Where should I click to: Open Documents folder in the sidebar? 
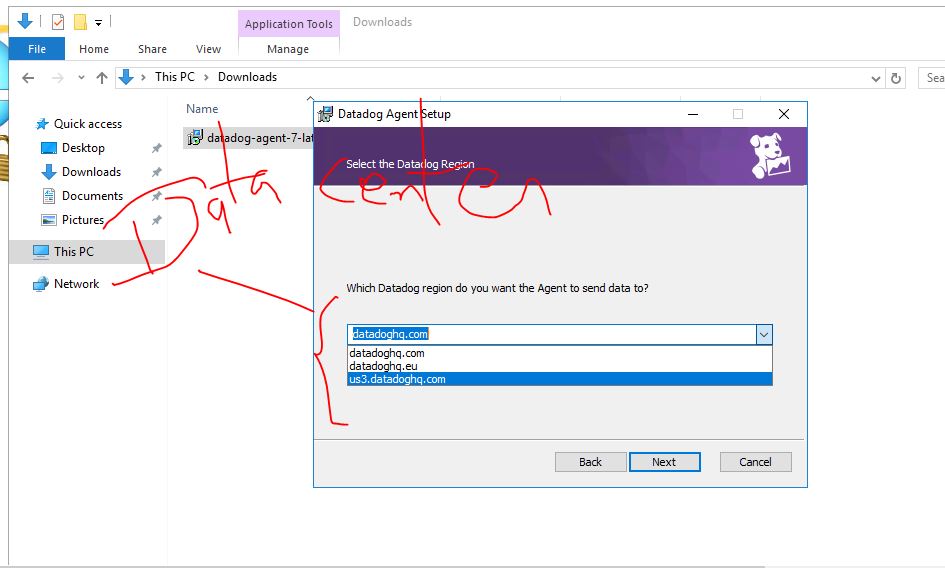click(92, 196)
